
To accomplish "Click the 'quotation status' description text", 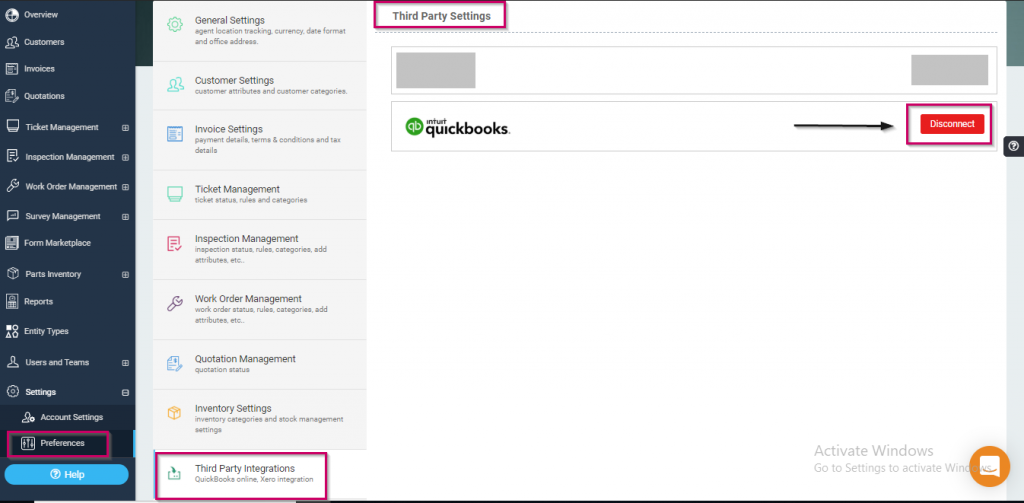I will pyautogui.click(x=222, y=370).
